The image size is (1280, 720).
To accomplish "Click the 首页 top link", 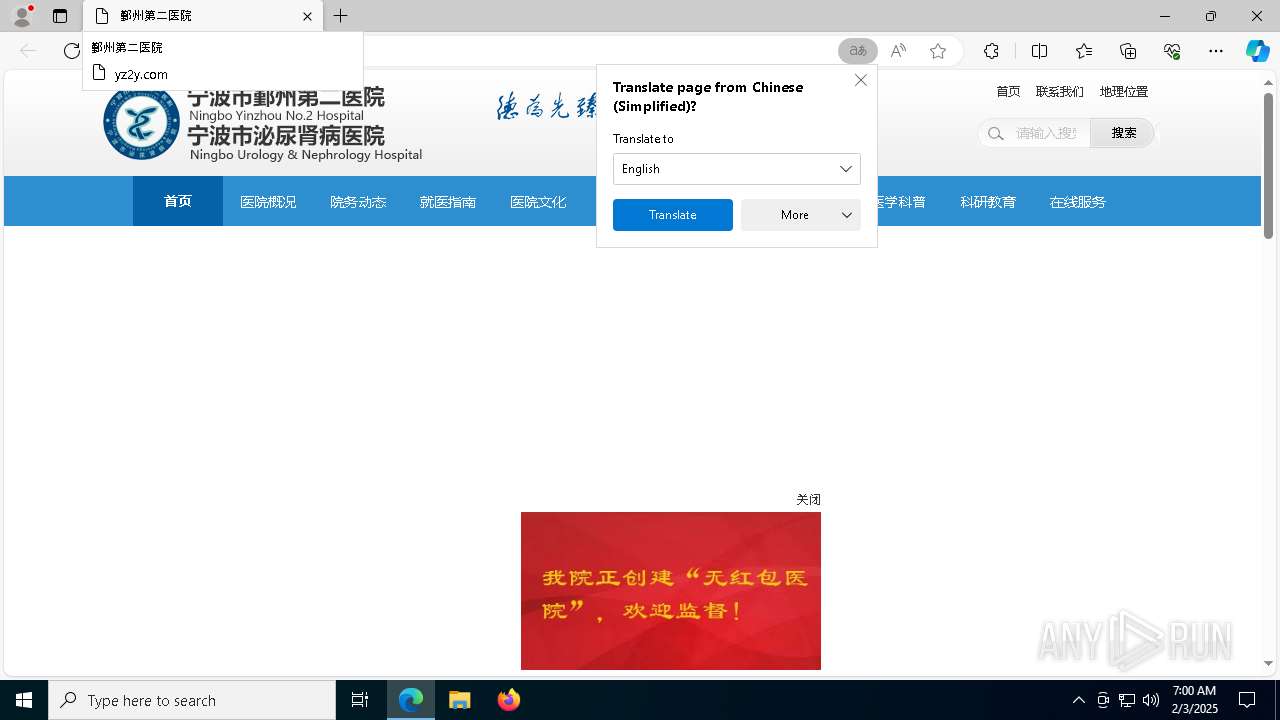I will (x=1008, y=91).
